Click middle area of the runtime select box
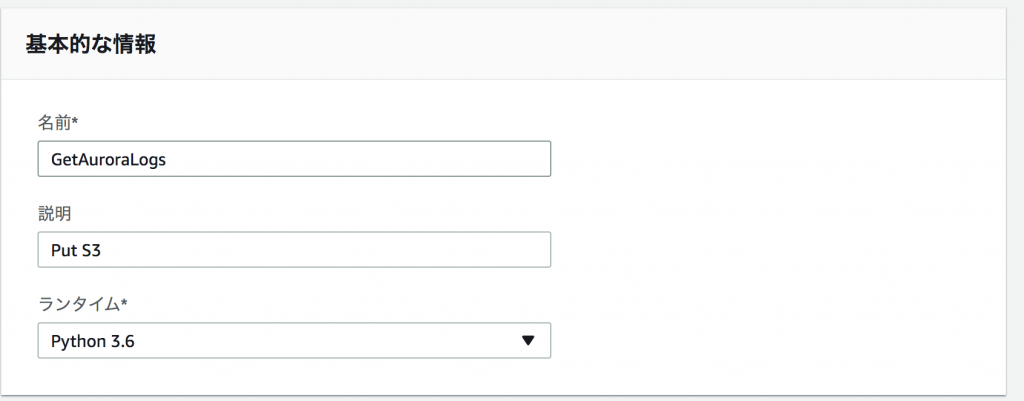 (x=294, y=340)
